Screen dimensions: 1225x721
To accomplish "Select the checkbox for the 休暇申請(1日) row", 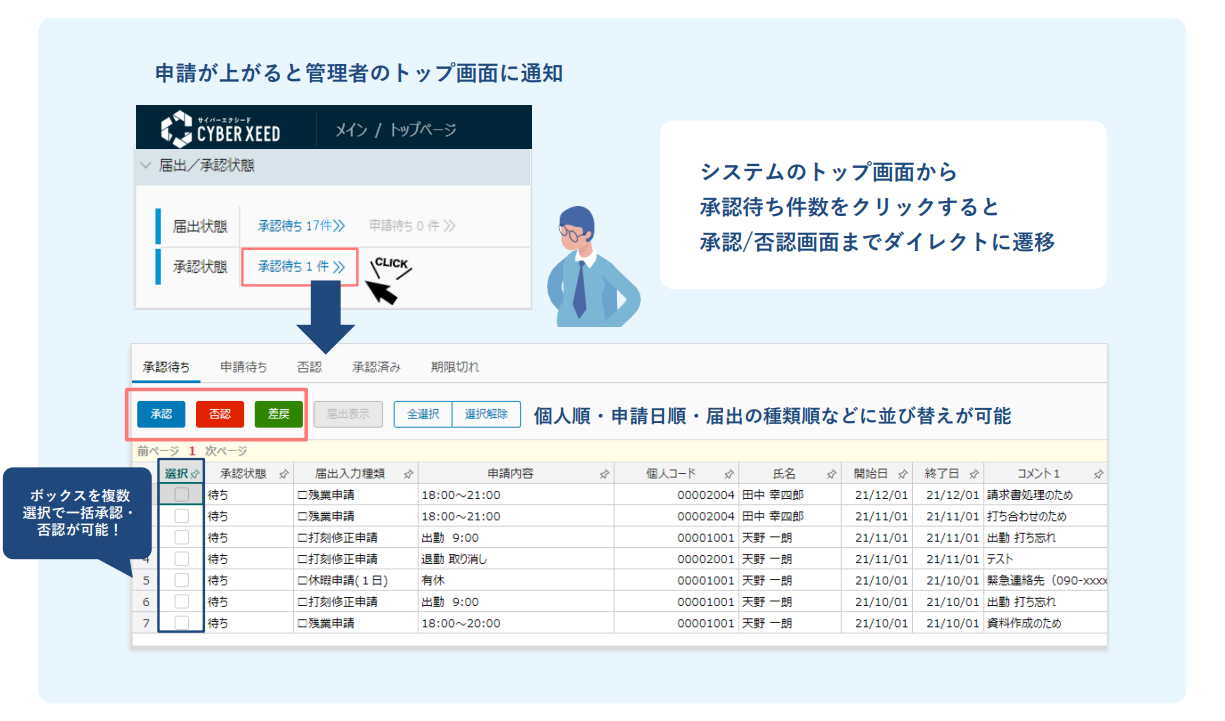I will pyautogui.click(x=181, y=580).
